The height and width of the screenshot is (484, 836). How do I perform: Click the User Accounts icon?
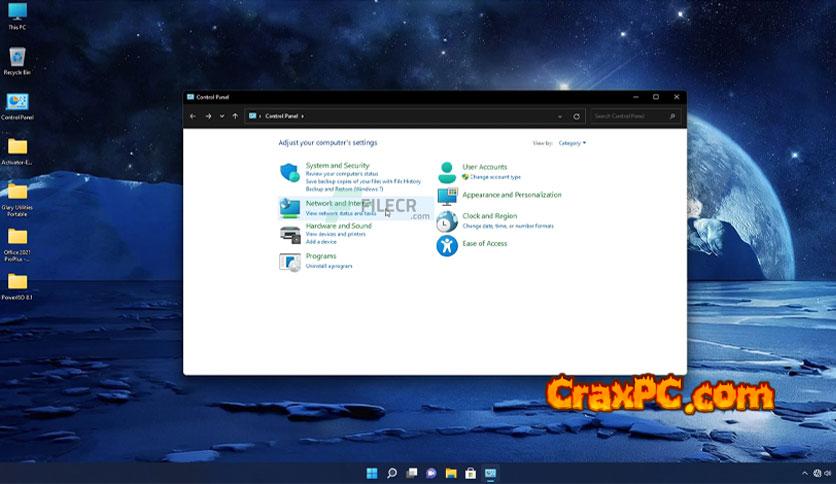[447, 172]
